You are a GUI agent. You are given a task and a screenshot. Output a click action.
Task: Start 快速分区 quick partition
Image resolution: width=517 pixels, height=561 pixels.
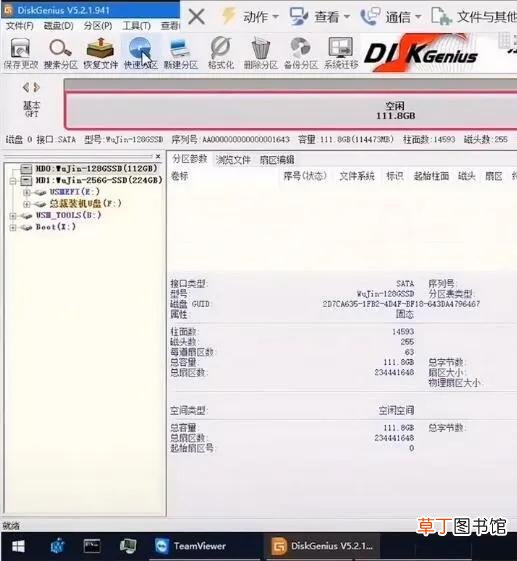[x=140, y=54]
